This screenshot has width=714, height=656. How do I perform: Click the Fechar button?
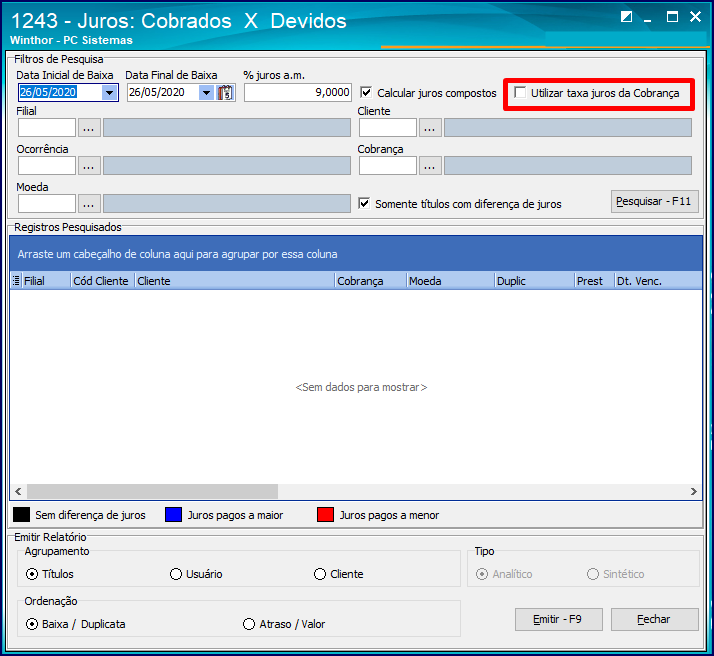654,620
